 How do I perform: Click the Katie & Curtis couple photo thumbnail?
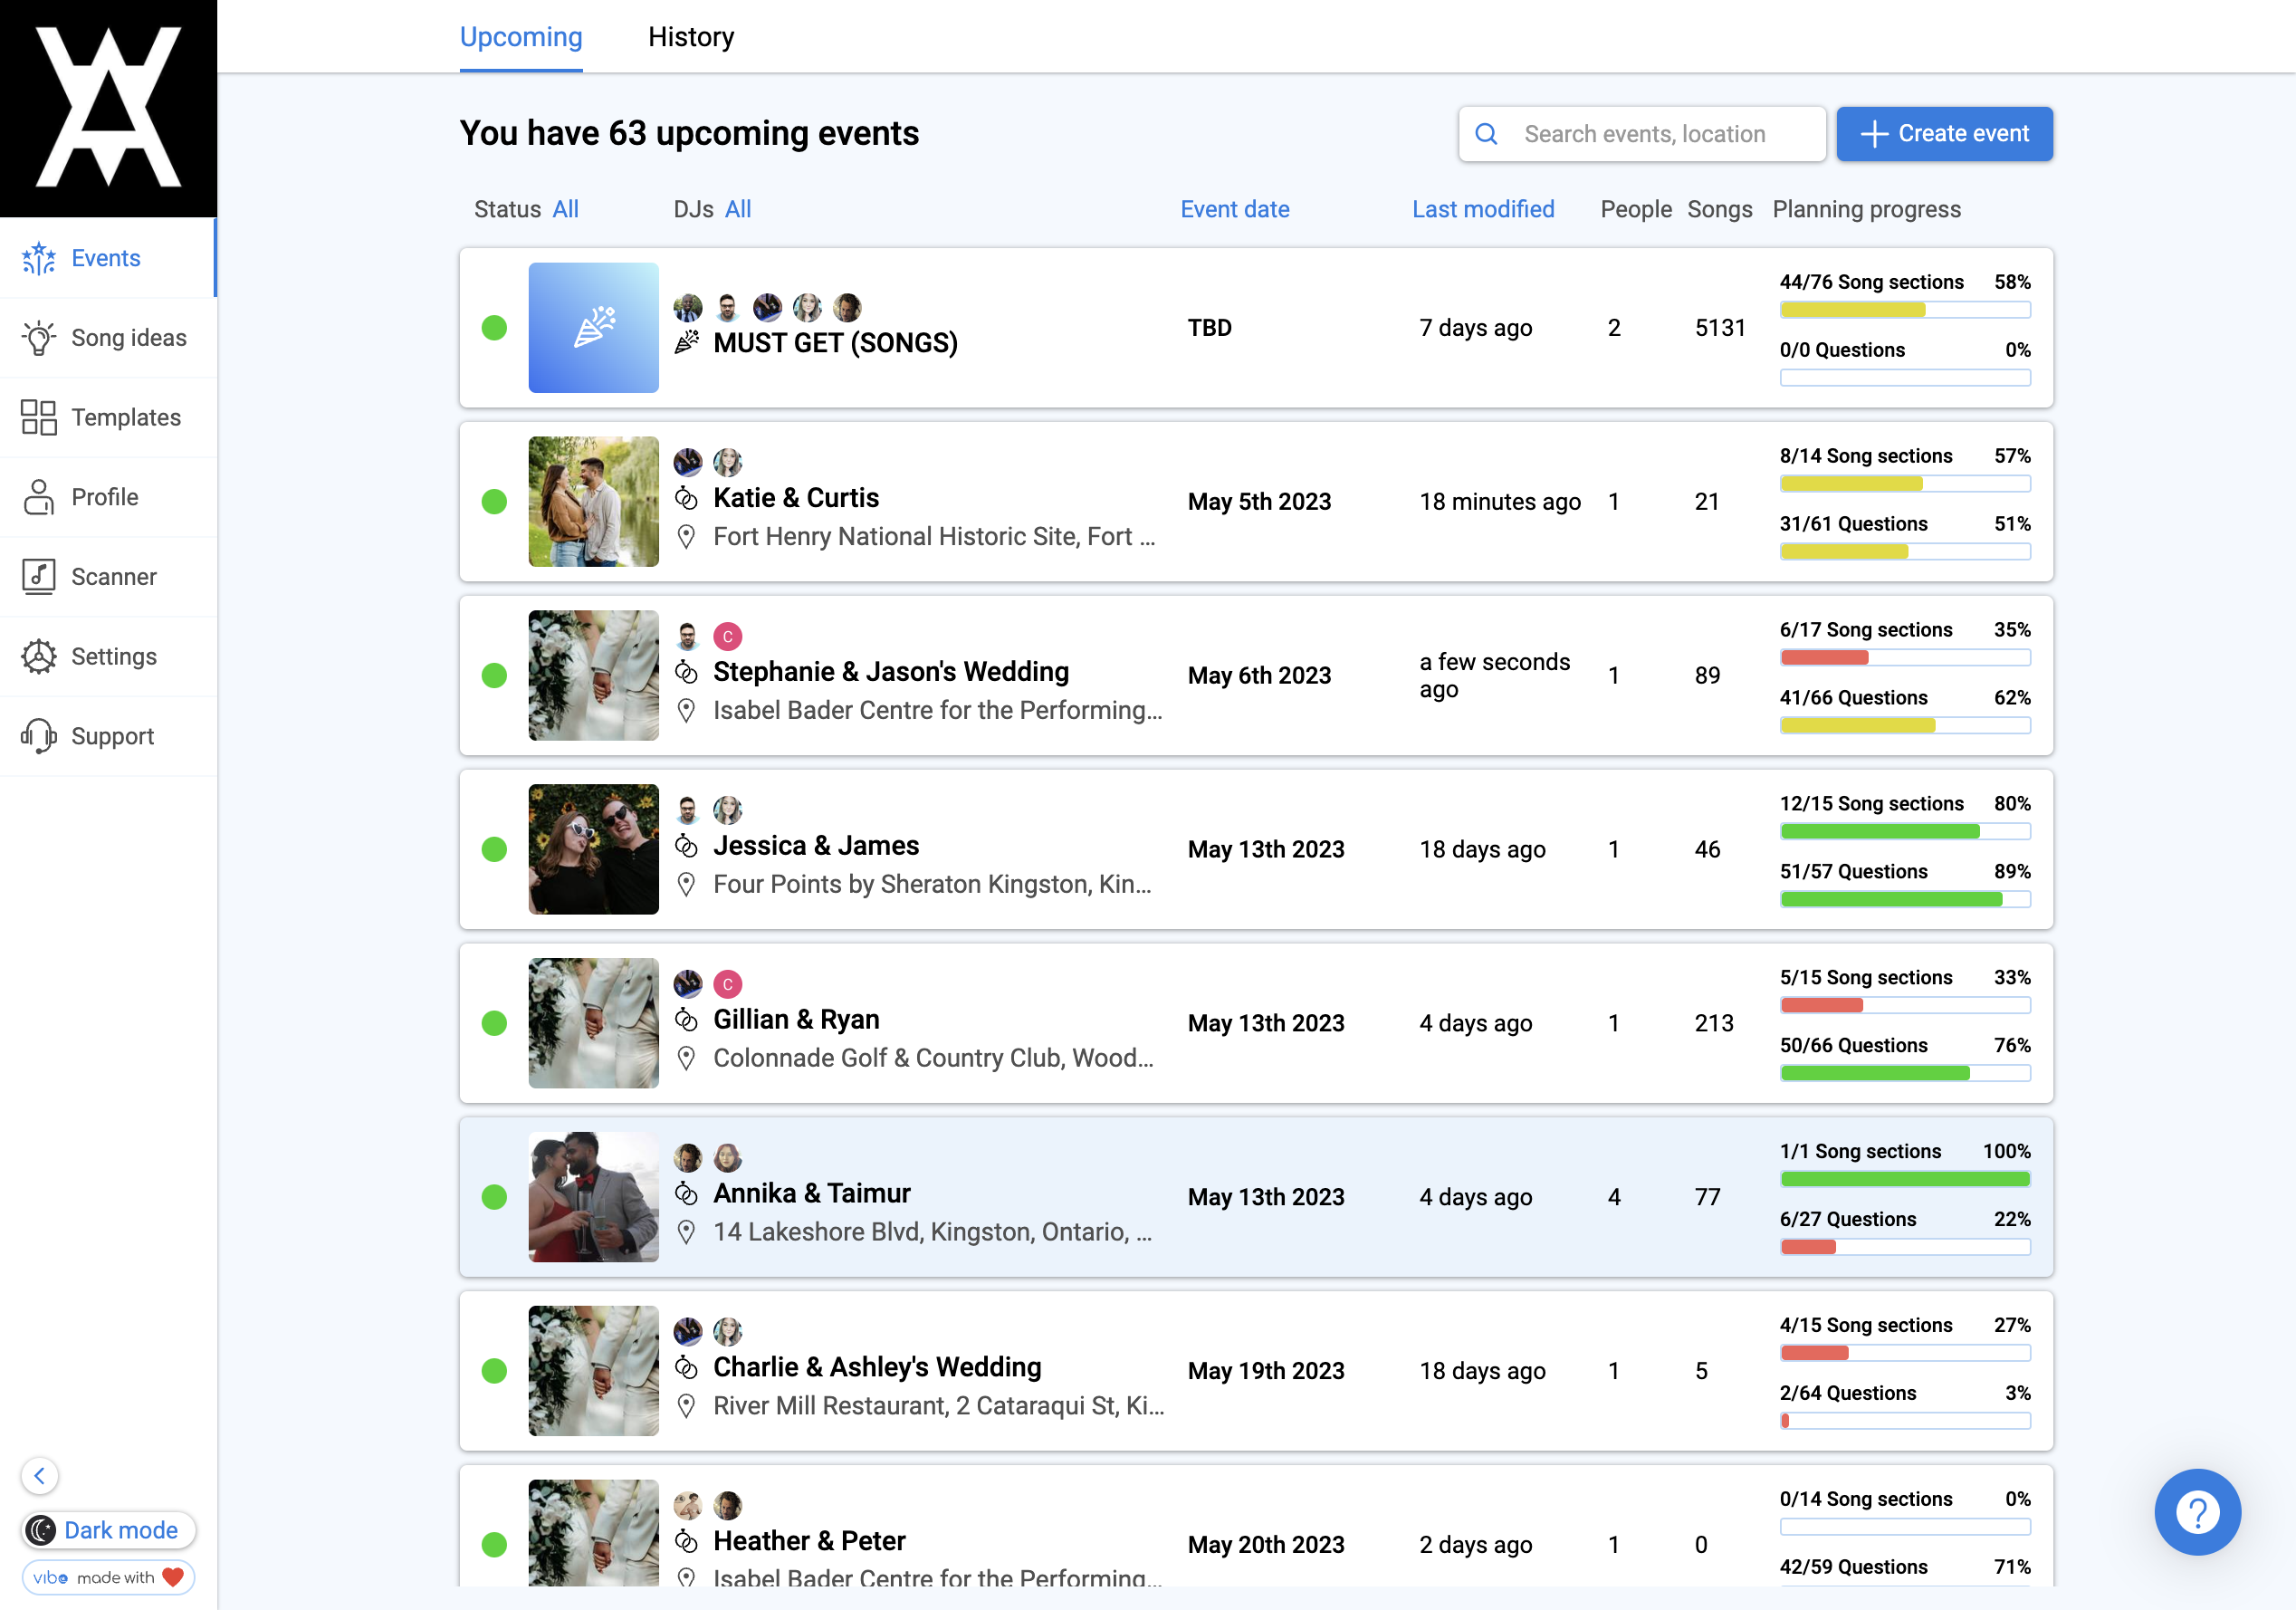[x=594, y=502]
